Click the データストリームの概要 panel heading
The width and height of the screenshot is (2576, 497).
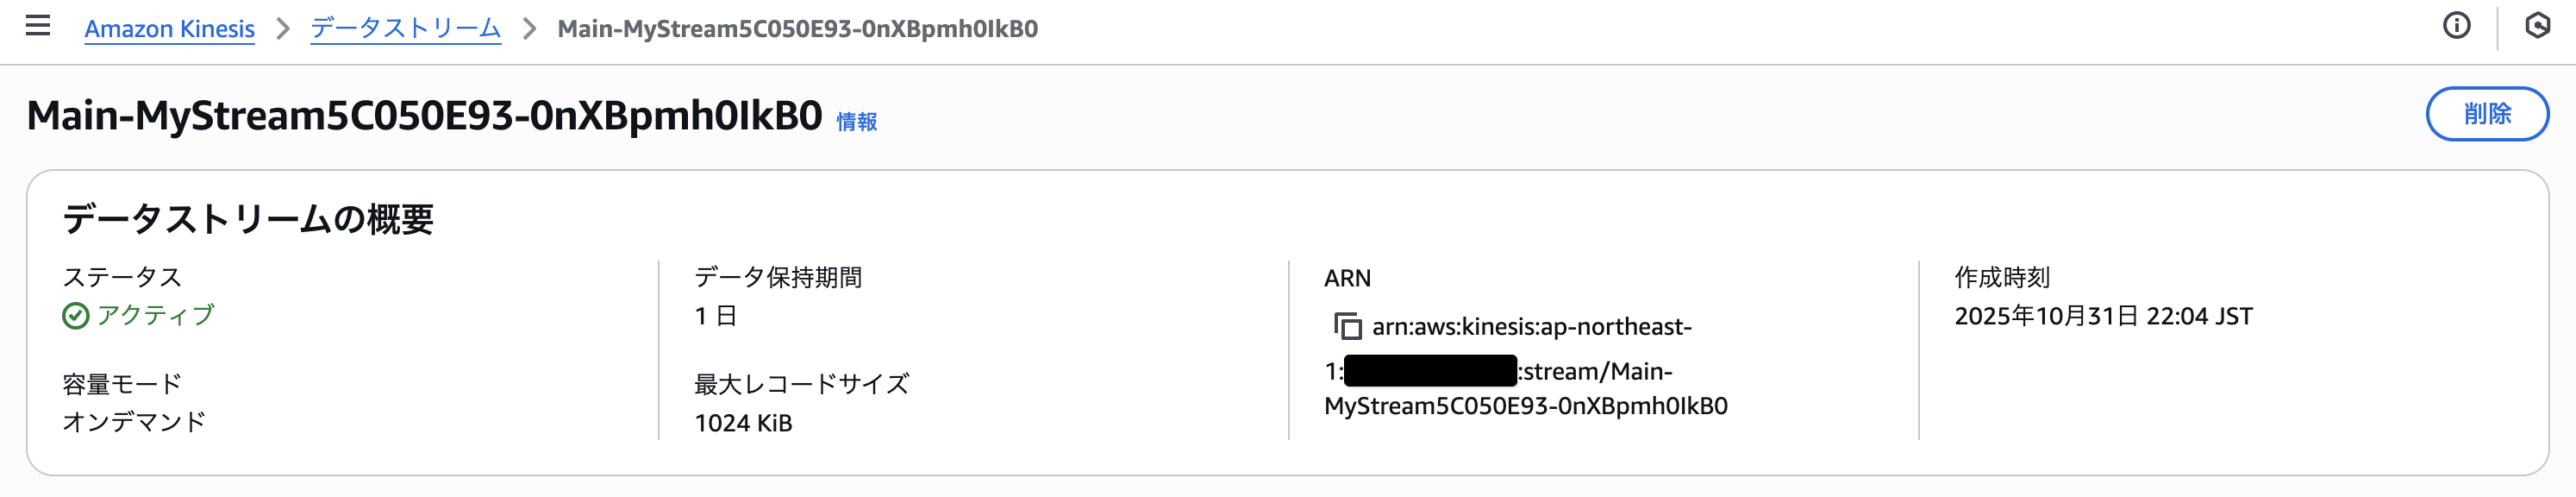248,219
